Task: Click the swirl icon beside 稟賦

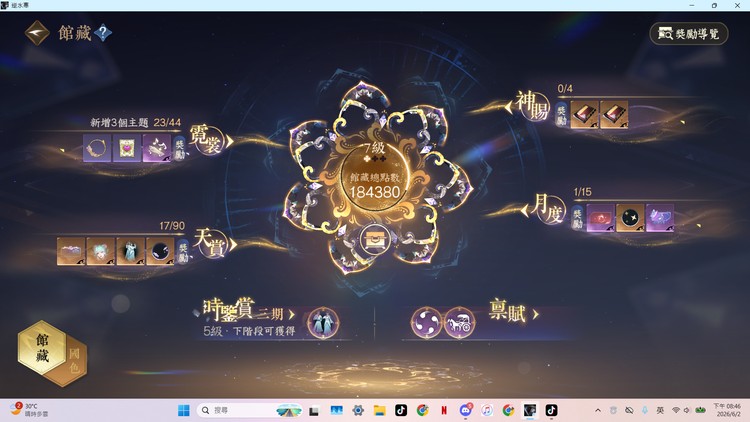Action: click(x=427, y=322)
